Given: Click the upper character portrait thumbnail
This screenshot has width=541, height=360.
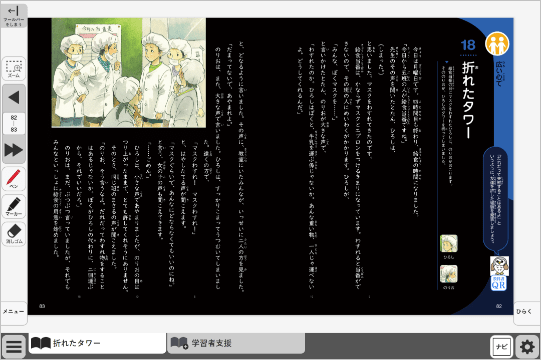Looking at the screenshot, I should click(x=449, y=243).
